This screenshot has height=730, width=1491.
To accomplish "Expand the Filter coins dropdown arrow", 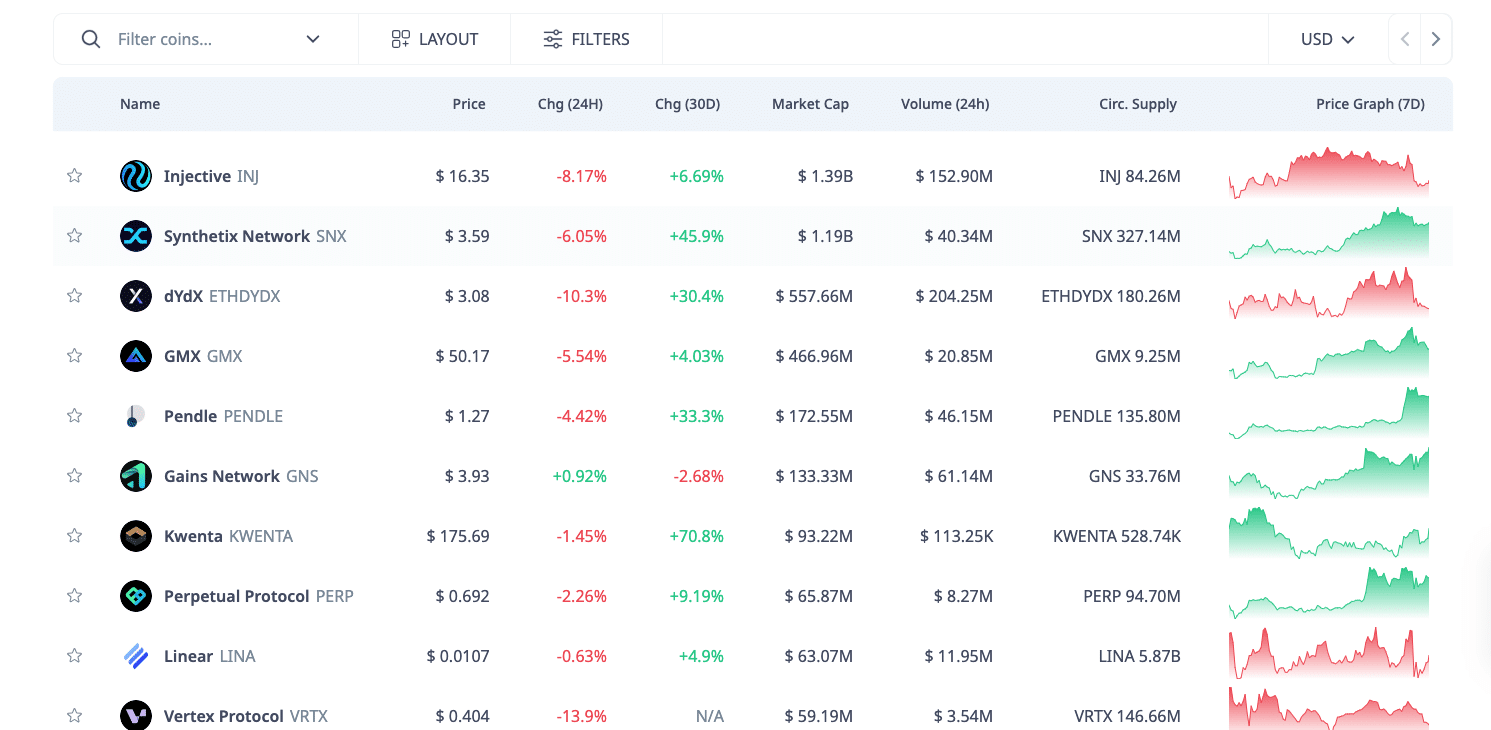I will (x=313, y=39).
